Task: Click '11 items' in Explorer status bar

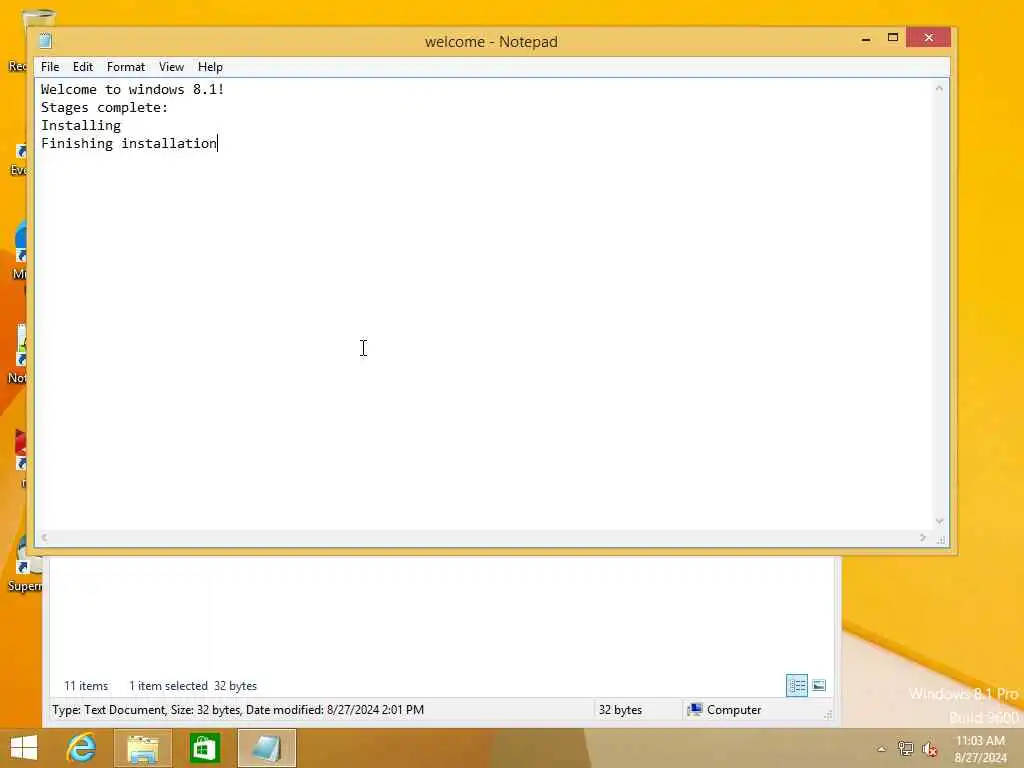Action: coord(86,686)
